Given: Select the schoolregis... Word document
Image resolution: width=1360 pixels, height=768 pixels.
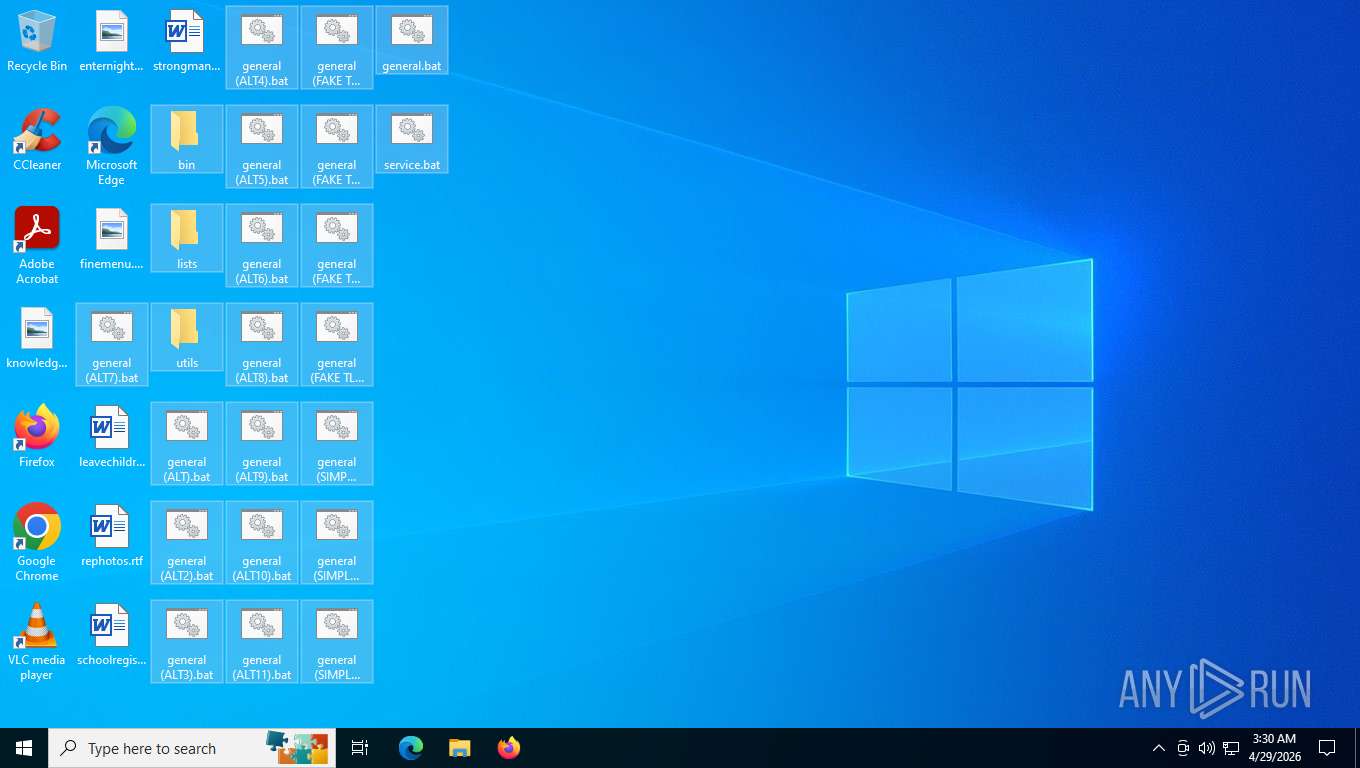Looking at the screenshot, I should click(112, 635).
